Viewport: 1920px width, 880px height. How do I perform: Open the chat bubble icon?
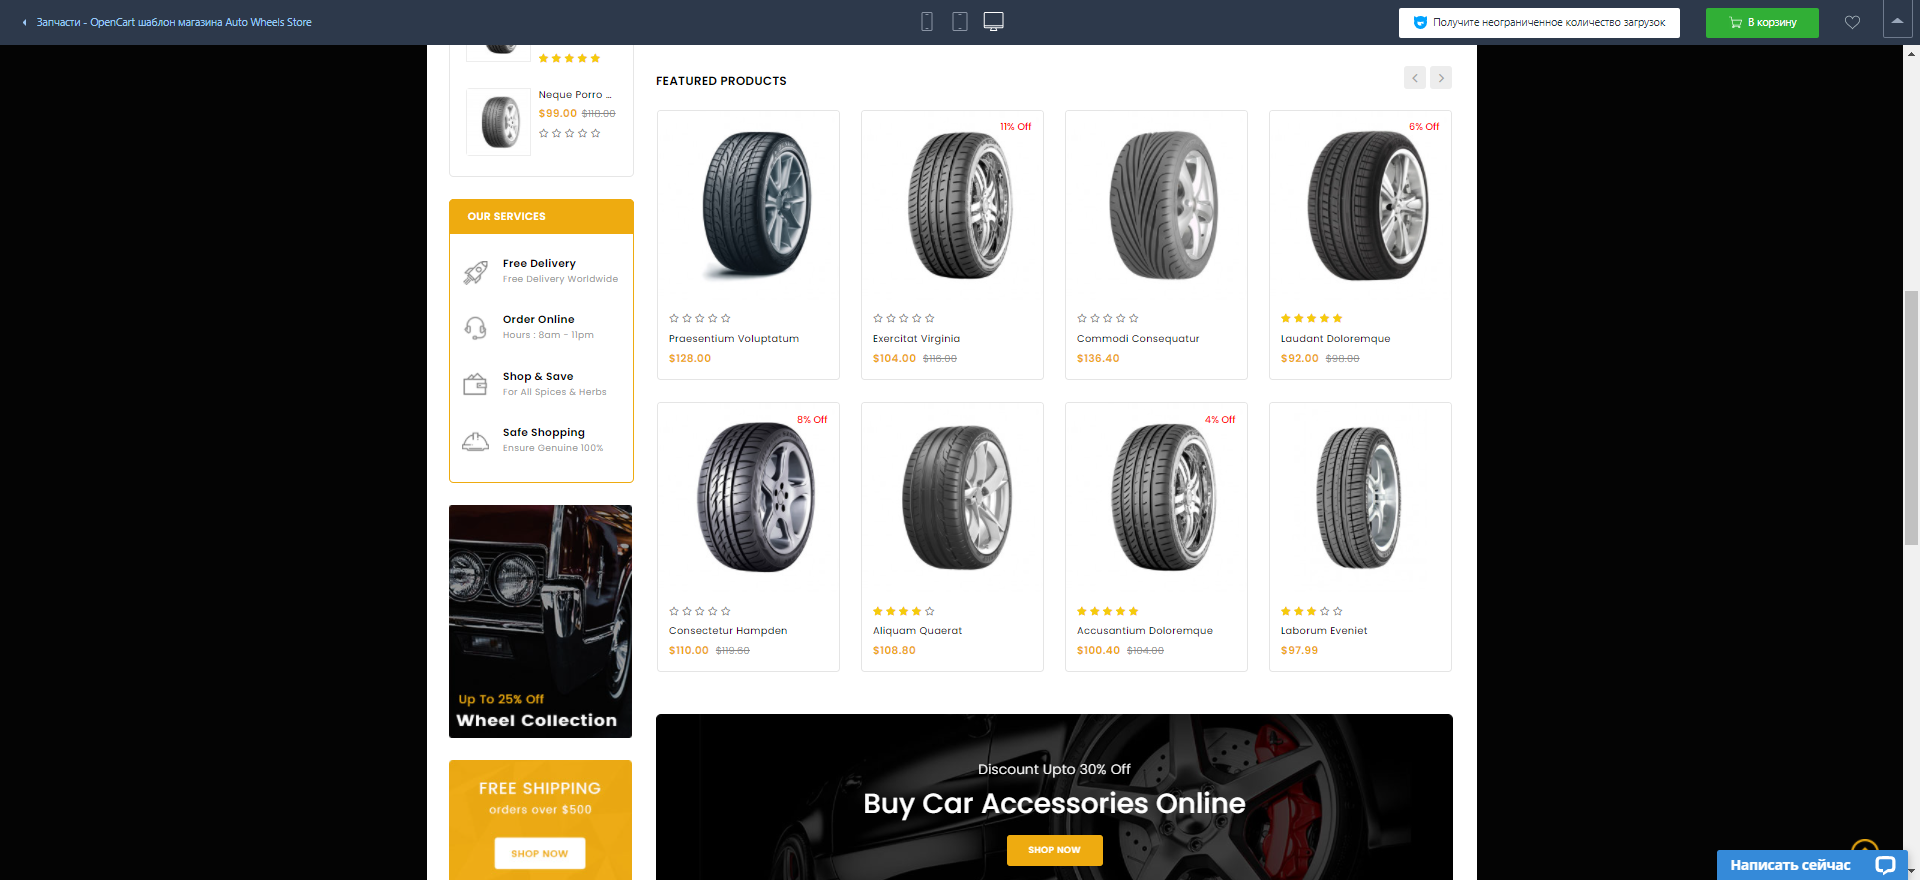point(1885,865)
